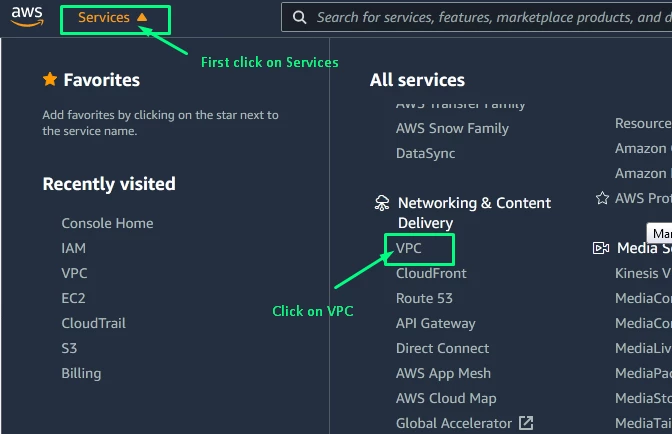The width and height of the screenshot is (672, 434).
Task: Open AWS Cloud Map service
Action: coord(446,398)
